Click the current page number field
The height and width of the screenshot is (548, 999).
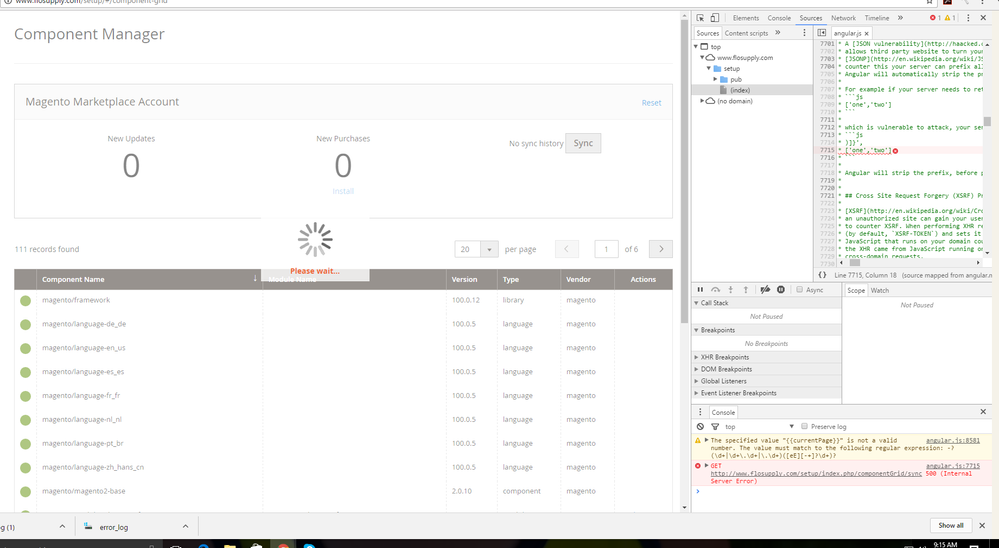(x=605, y=249)
